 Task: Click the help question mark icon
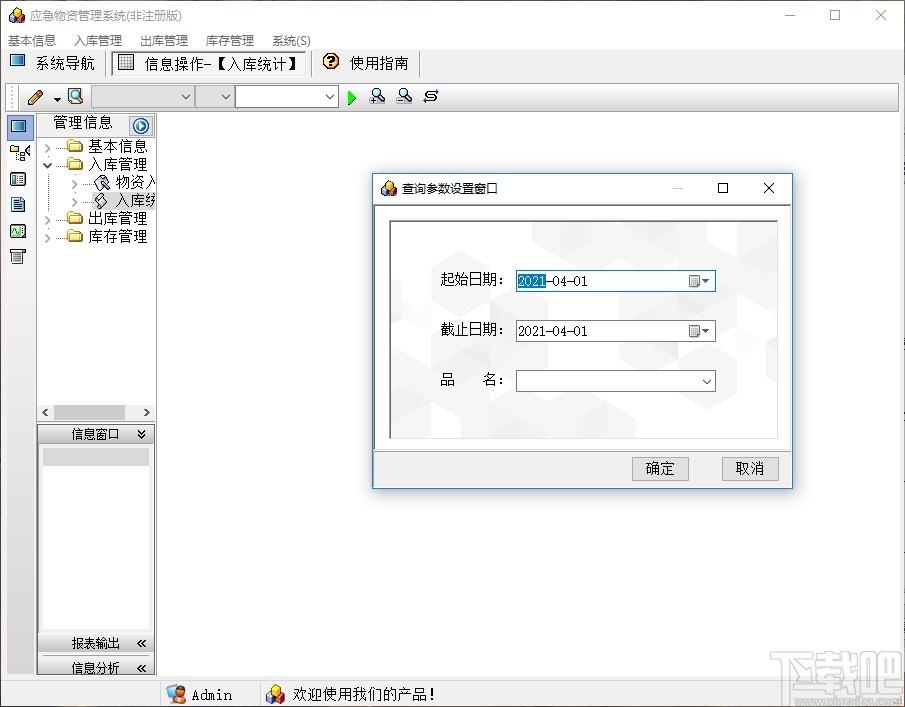point(331,61)
